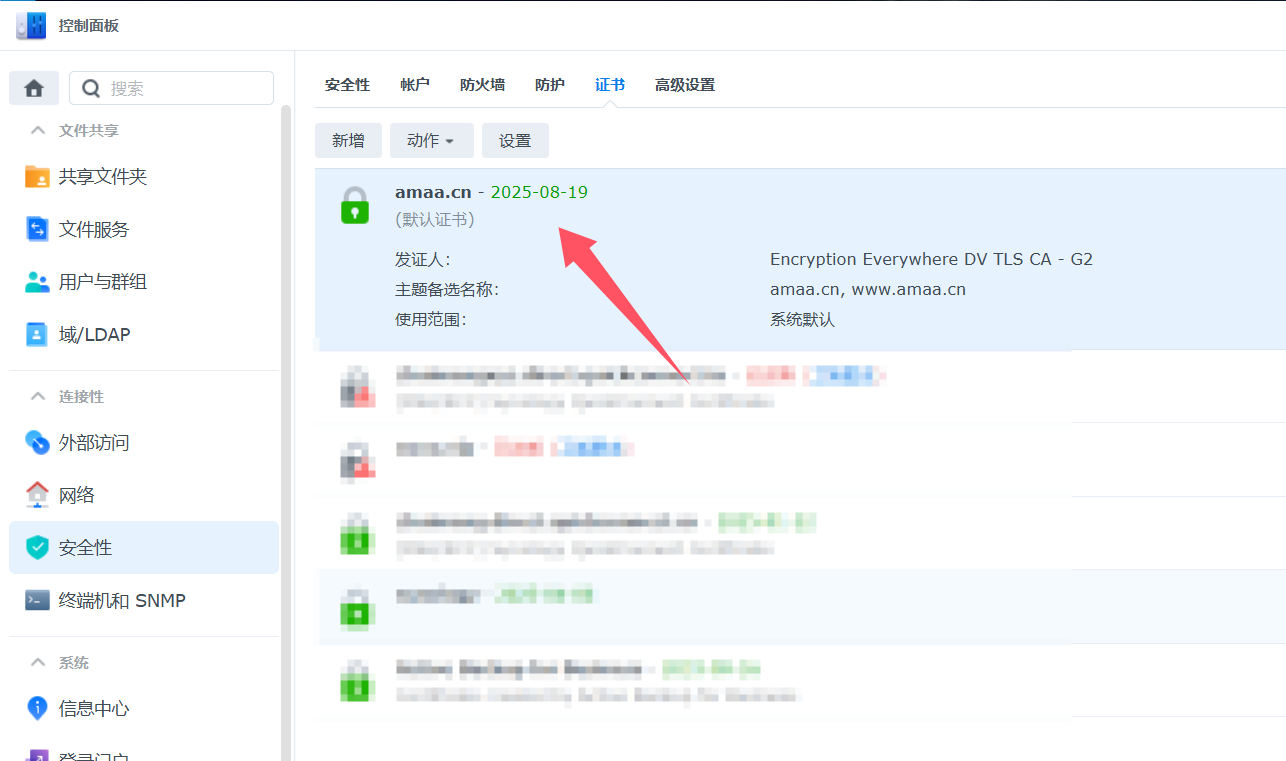
Task: Open 外部访问 external access icon
Action: click(x=37, y=442)
